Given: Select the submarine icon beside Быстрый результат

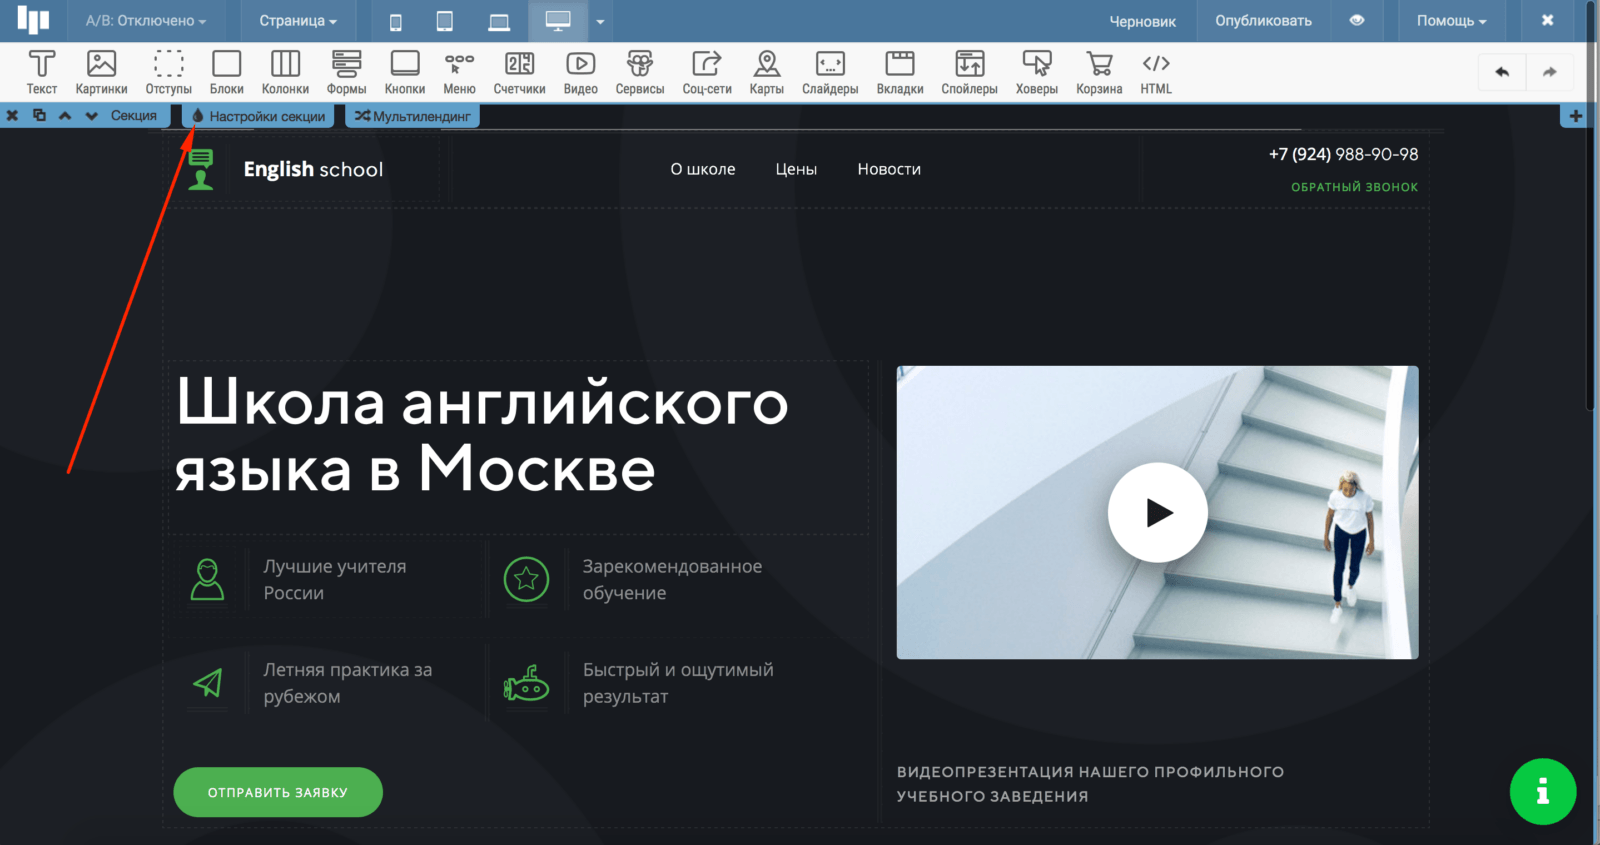Looking at the screenshot, I should coord(526,683).
